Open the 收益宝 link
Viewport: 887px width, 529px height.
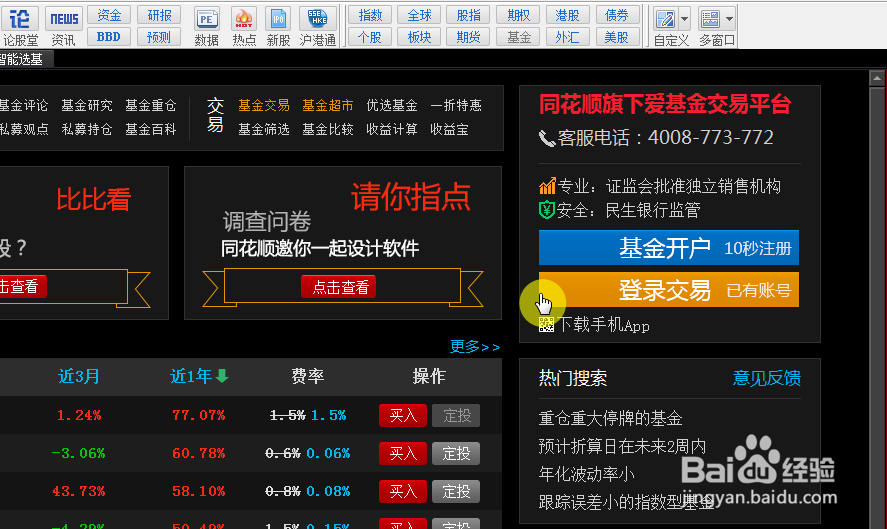pos(449,129)
